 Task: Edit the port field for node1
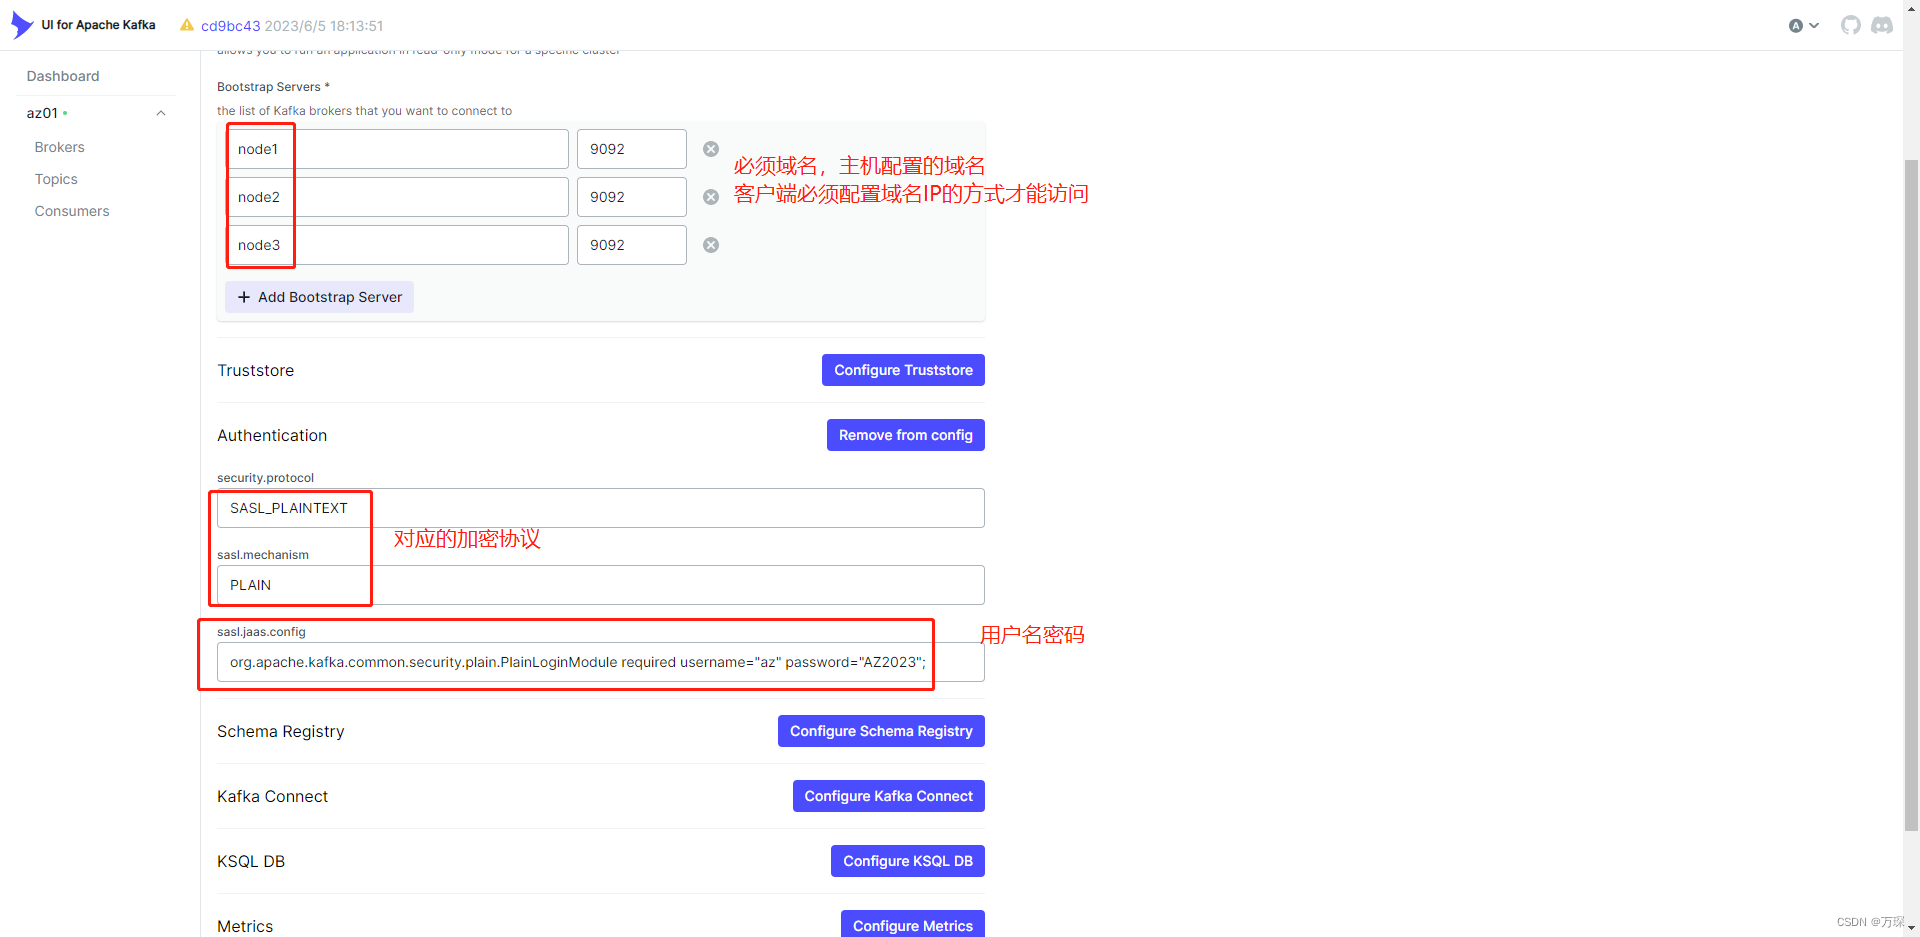(x=632, y=149)
